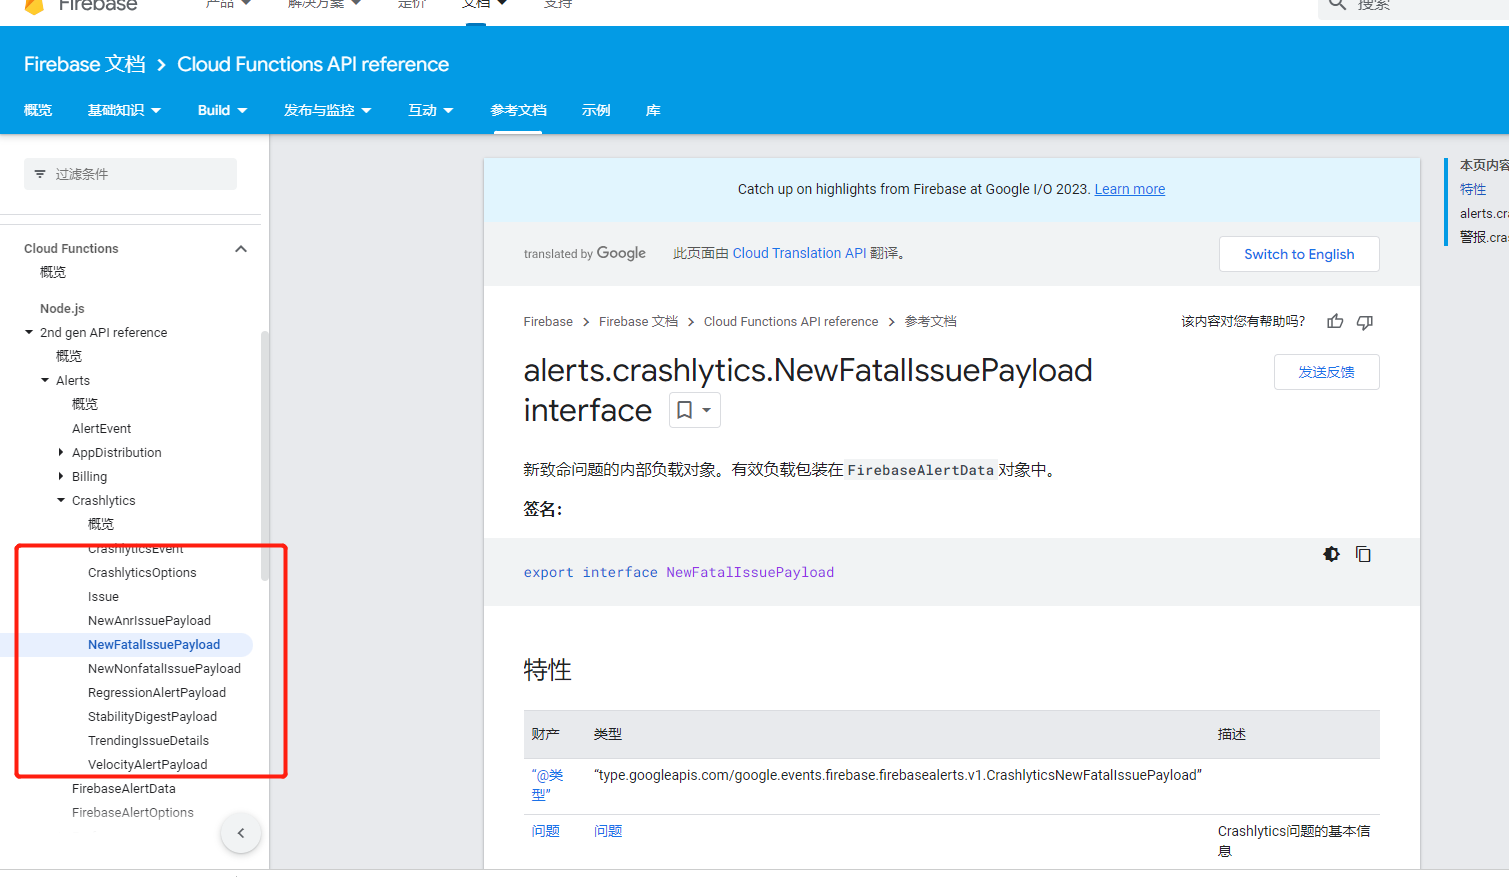Collapse the Cloud Functions section chevron
This screenshot has height=877, width=1509.
[241, 249]
